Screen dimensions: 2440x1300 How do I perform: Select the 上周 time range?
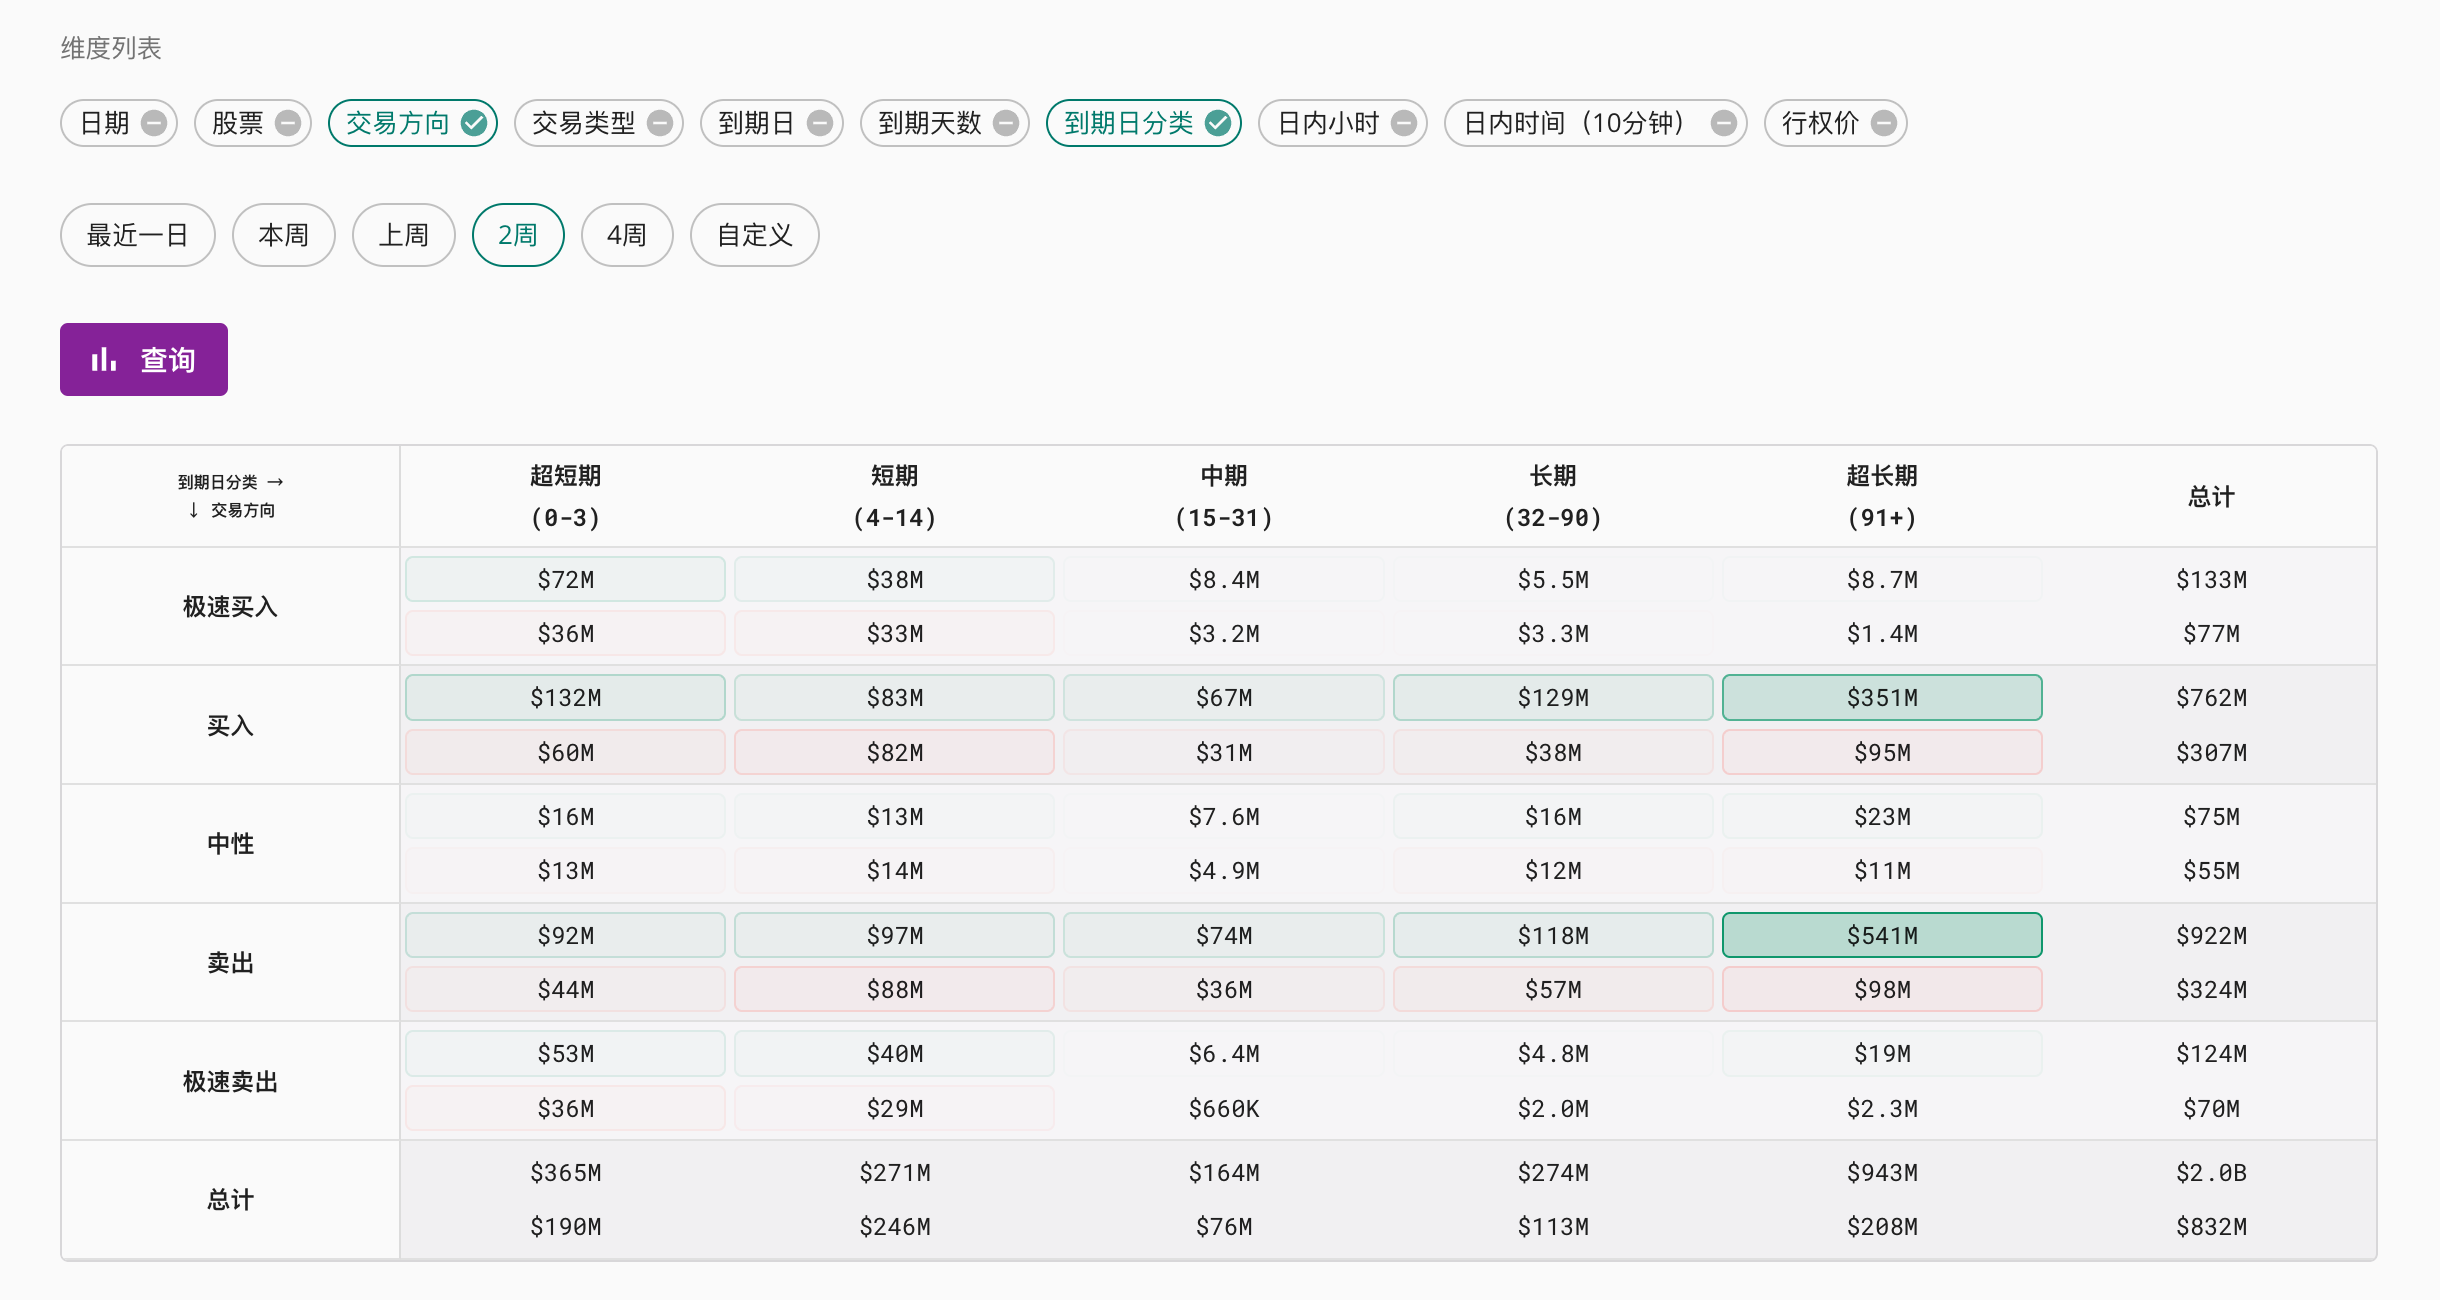point(404,235)
